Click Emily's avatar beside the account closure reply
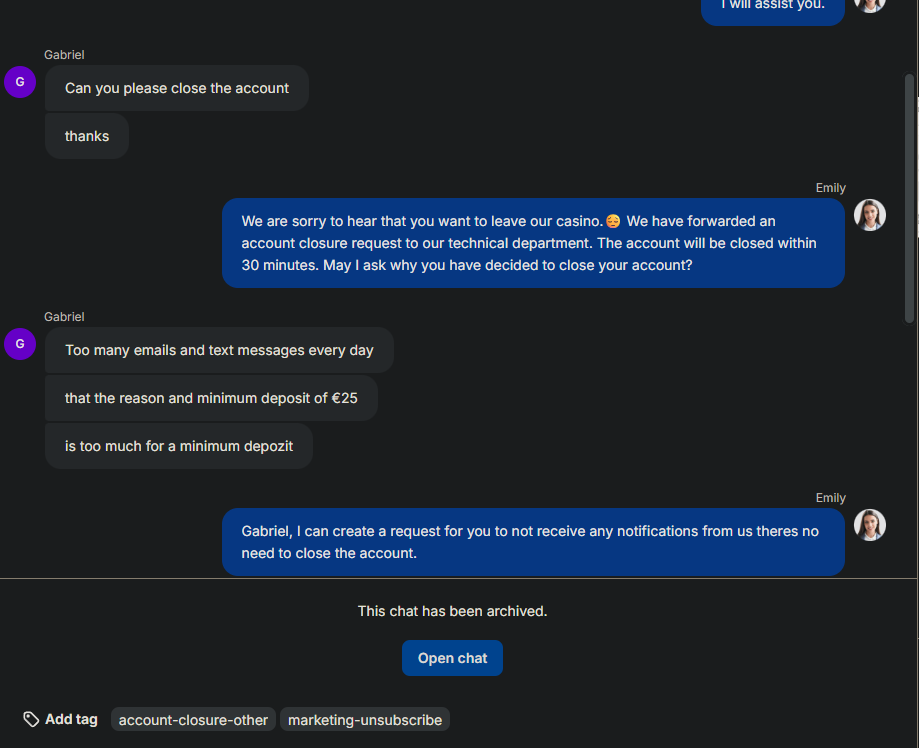919x748 pixels. point(869,215)
